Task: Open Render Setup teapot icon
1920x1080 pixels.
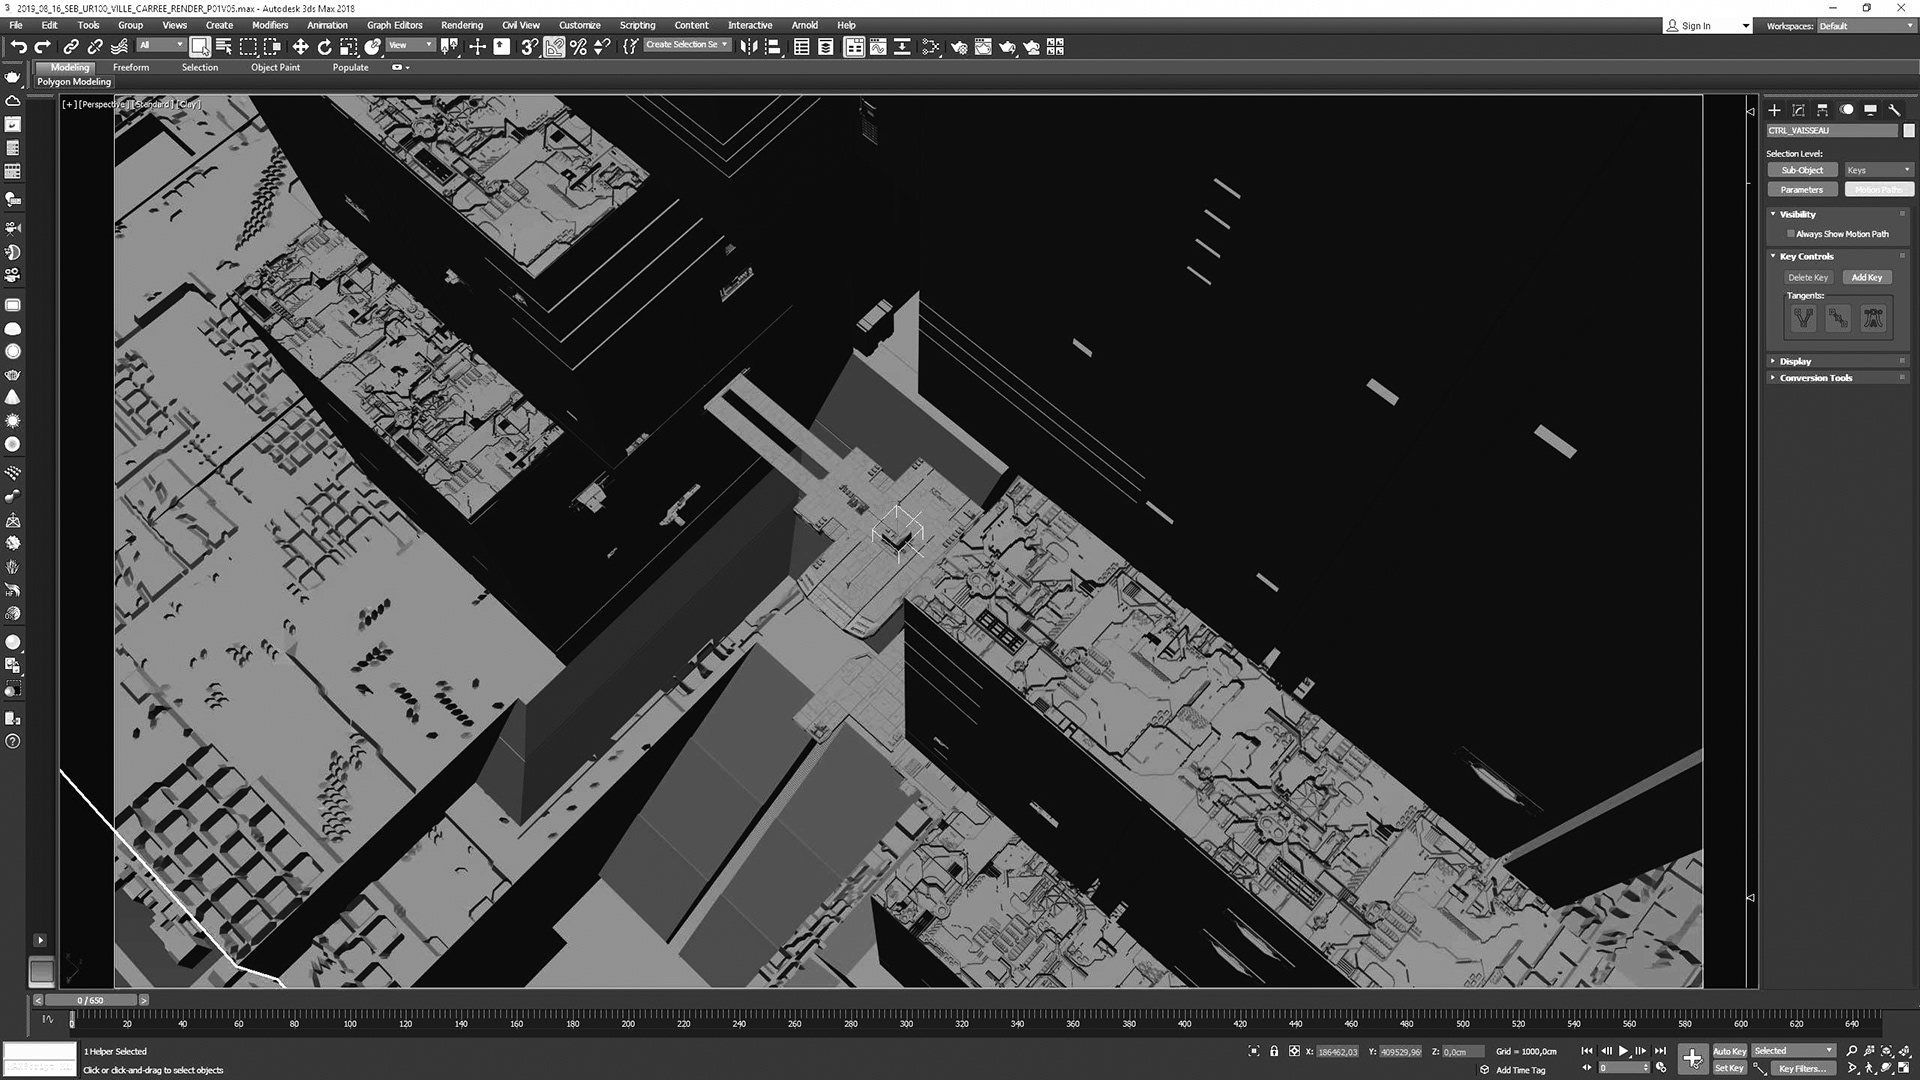Action: [x=959, y=46]
